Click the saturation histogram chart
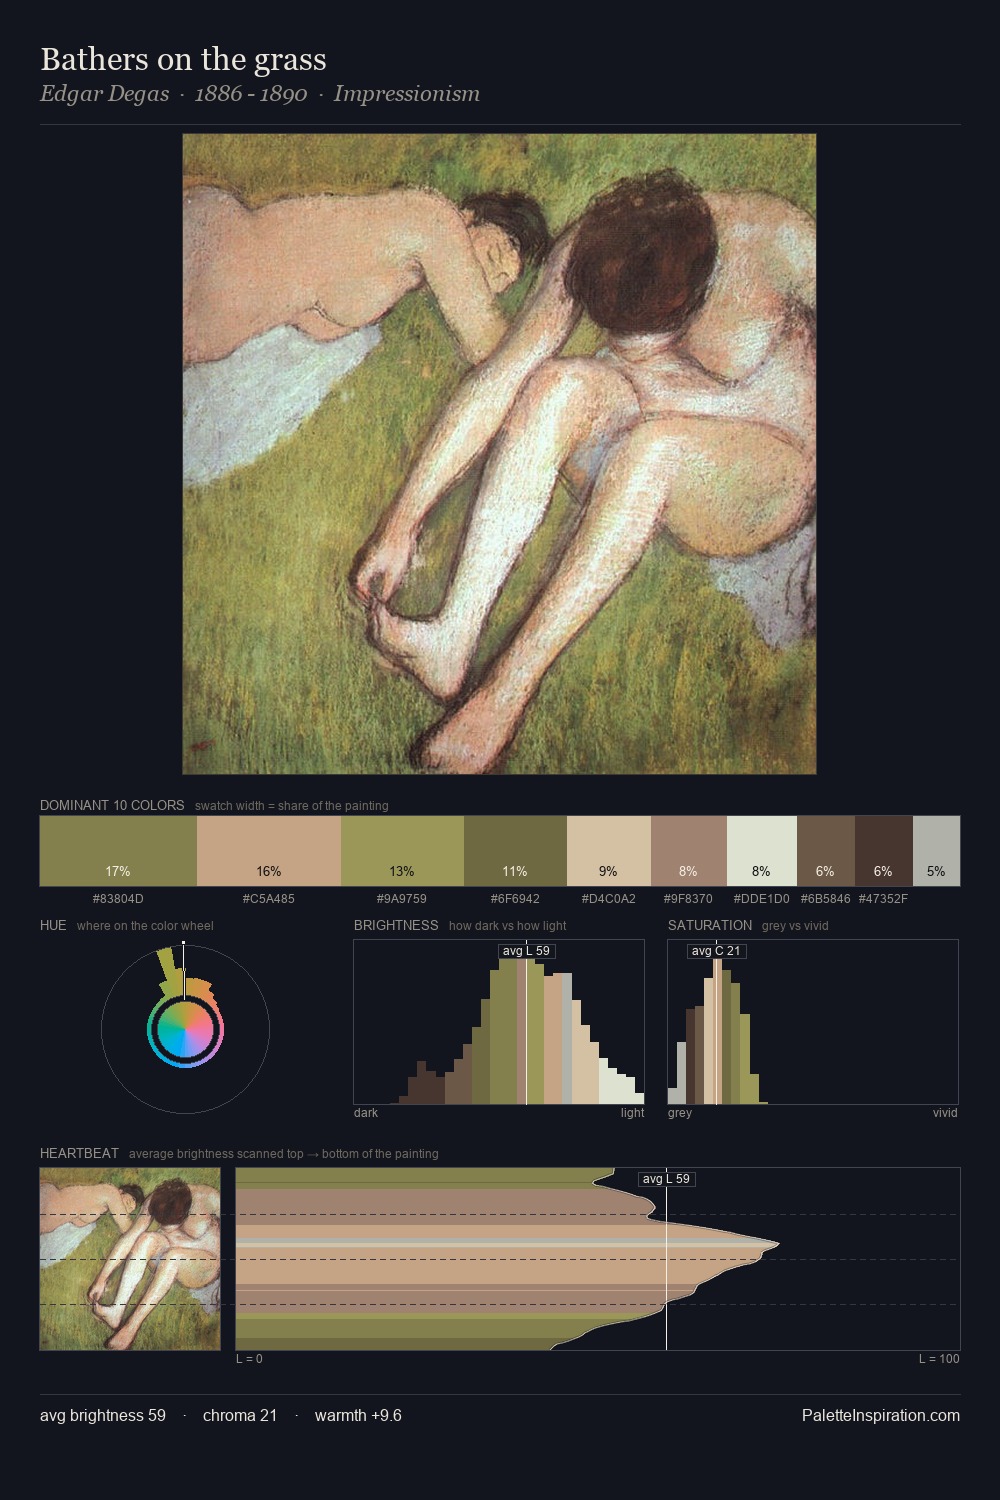This screenshot has width=1000, height=1500. tap(813, 1022)
